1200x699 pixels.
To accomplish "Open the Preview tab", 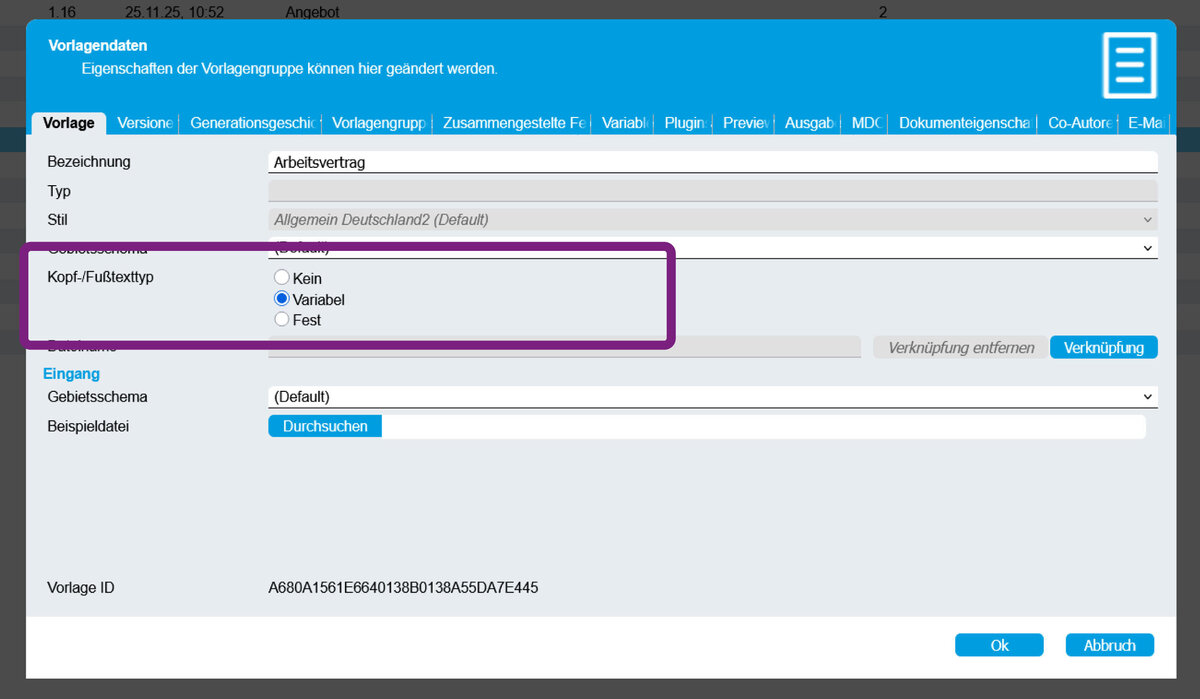I will coord(745,123).
